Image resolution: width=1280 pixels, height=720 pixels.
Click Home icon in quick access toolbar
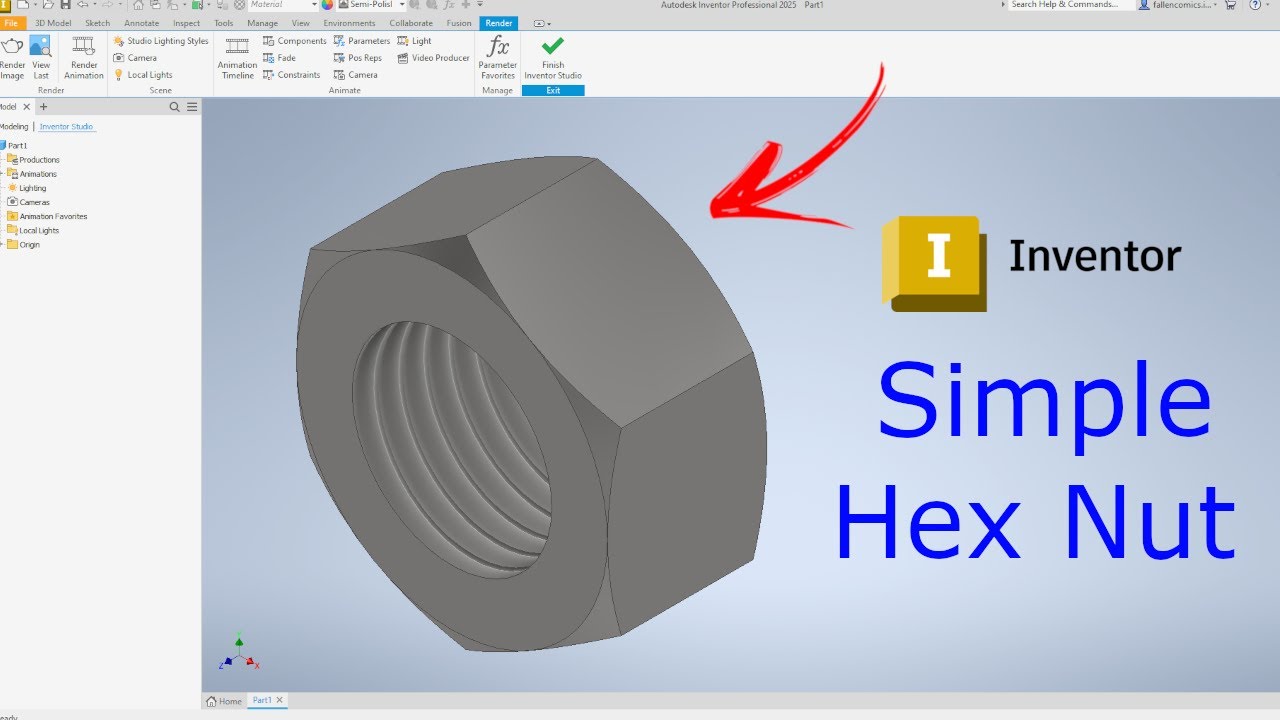138,4
